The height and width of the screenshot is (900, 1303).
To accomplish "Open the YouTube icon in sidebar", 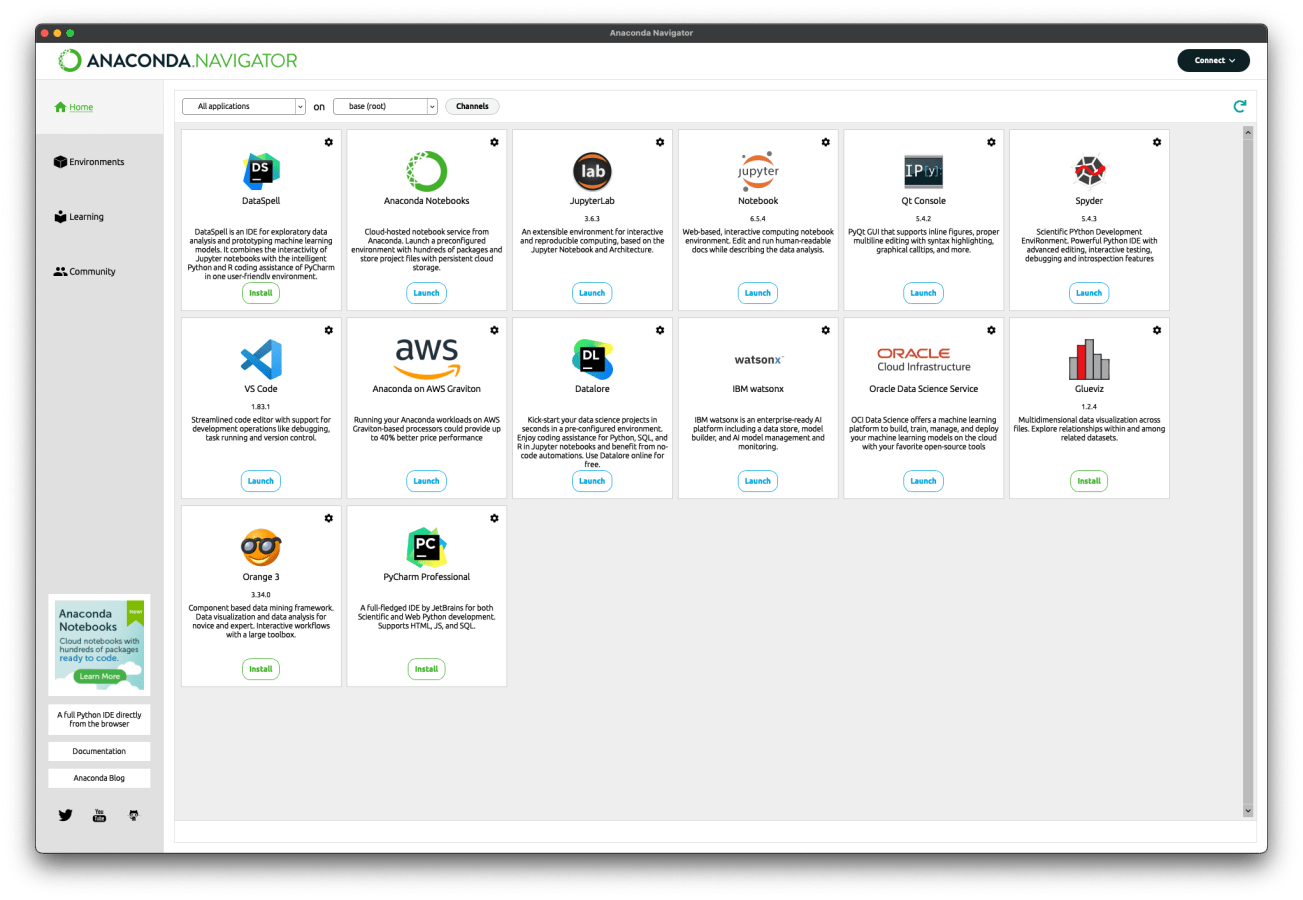I will 99,815.
